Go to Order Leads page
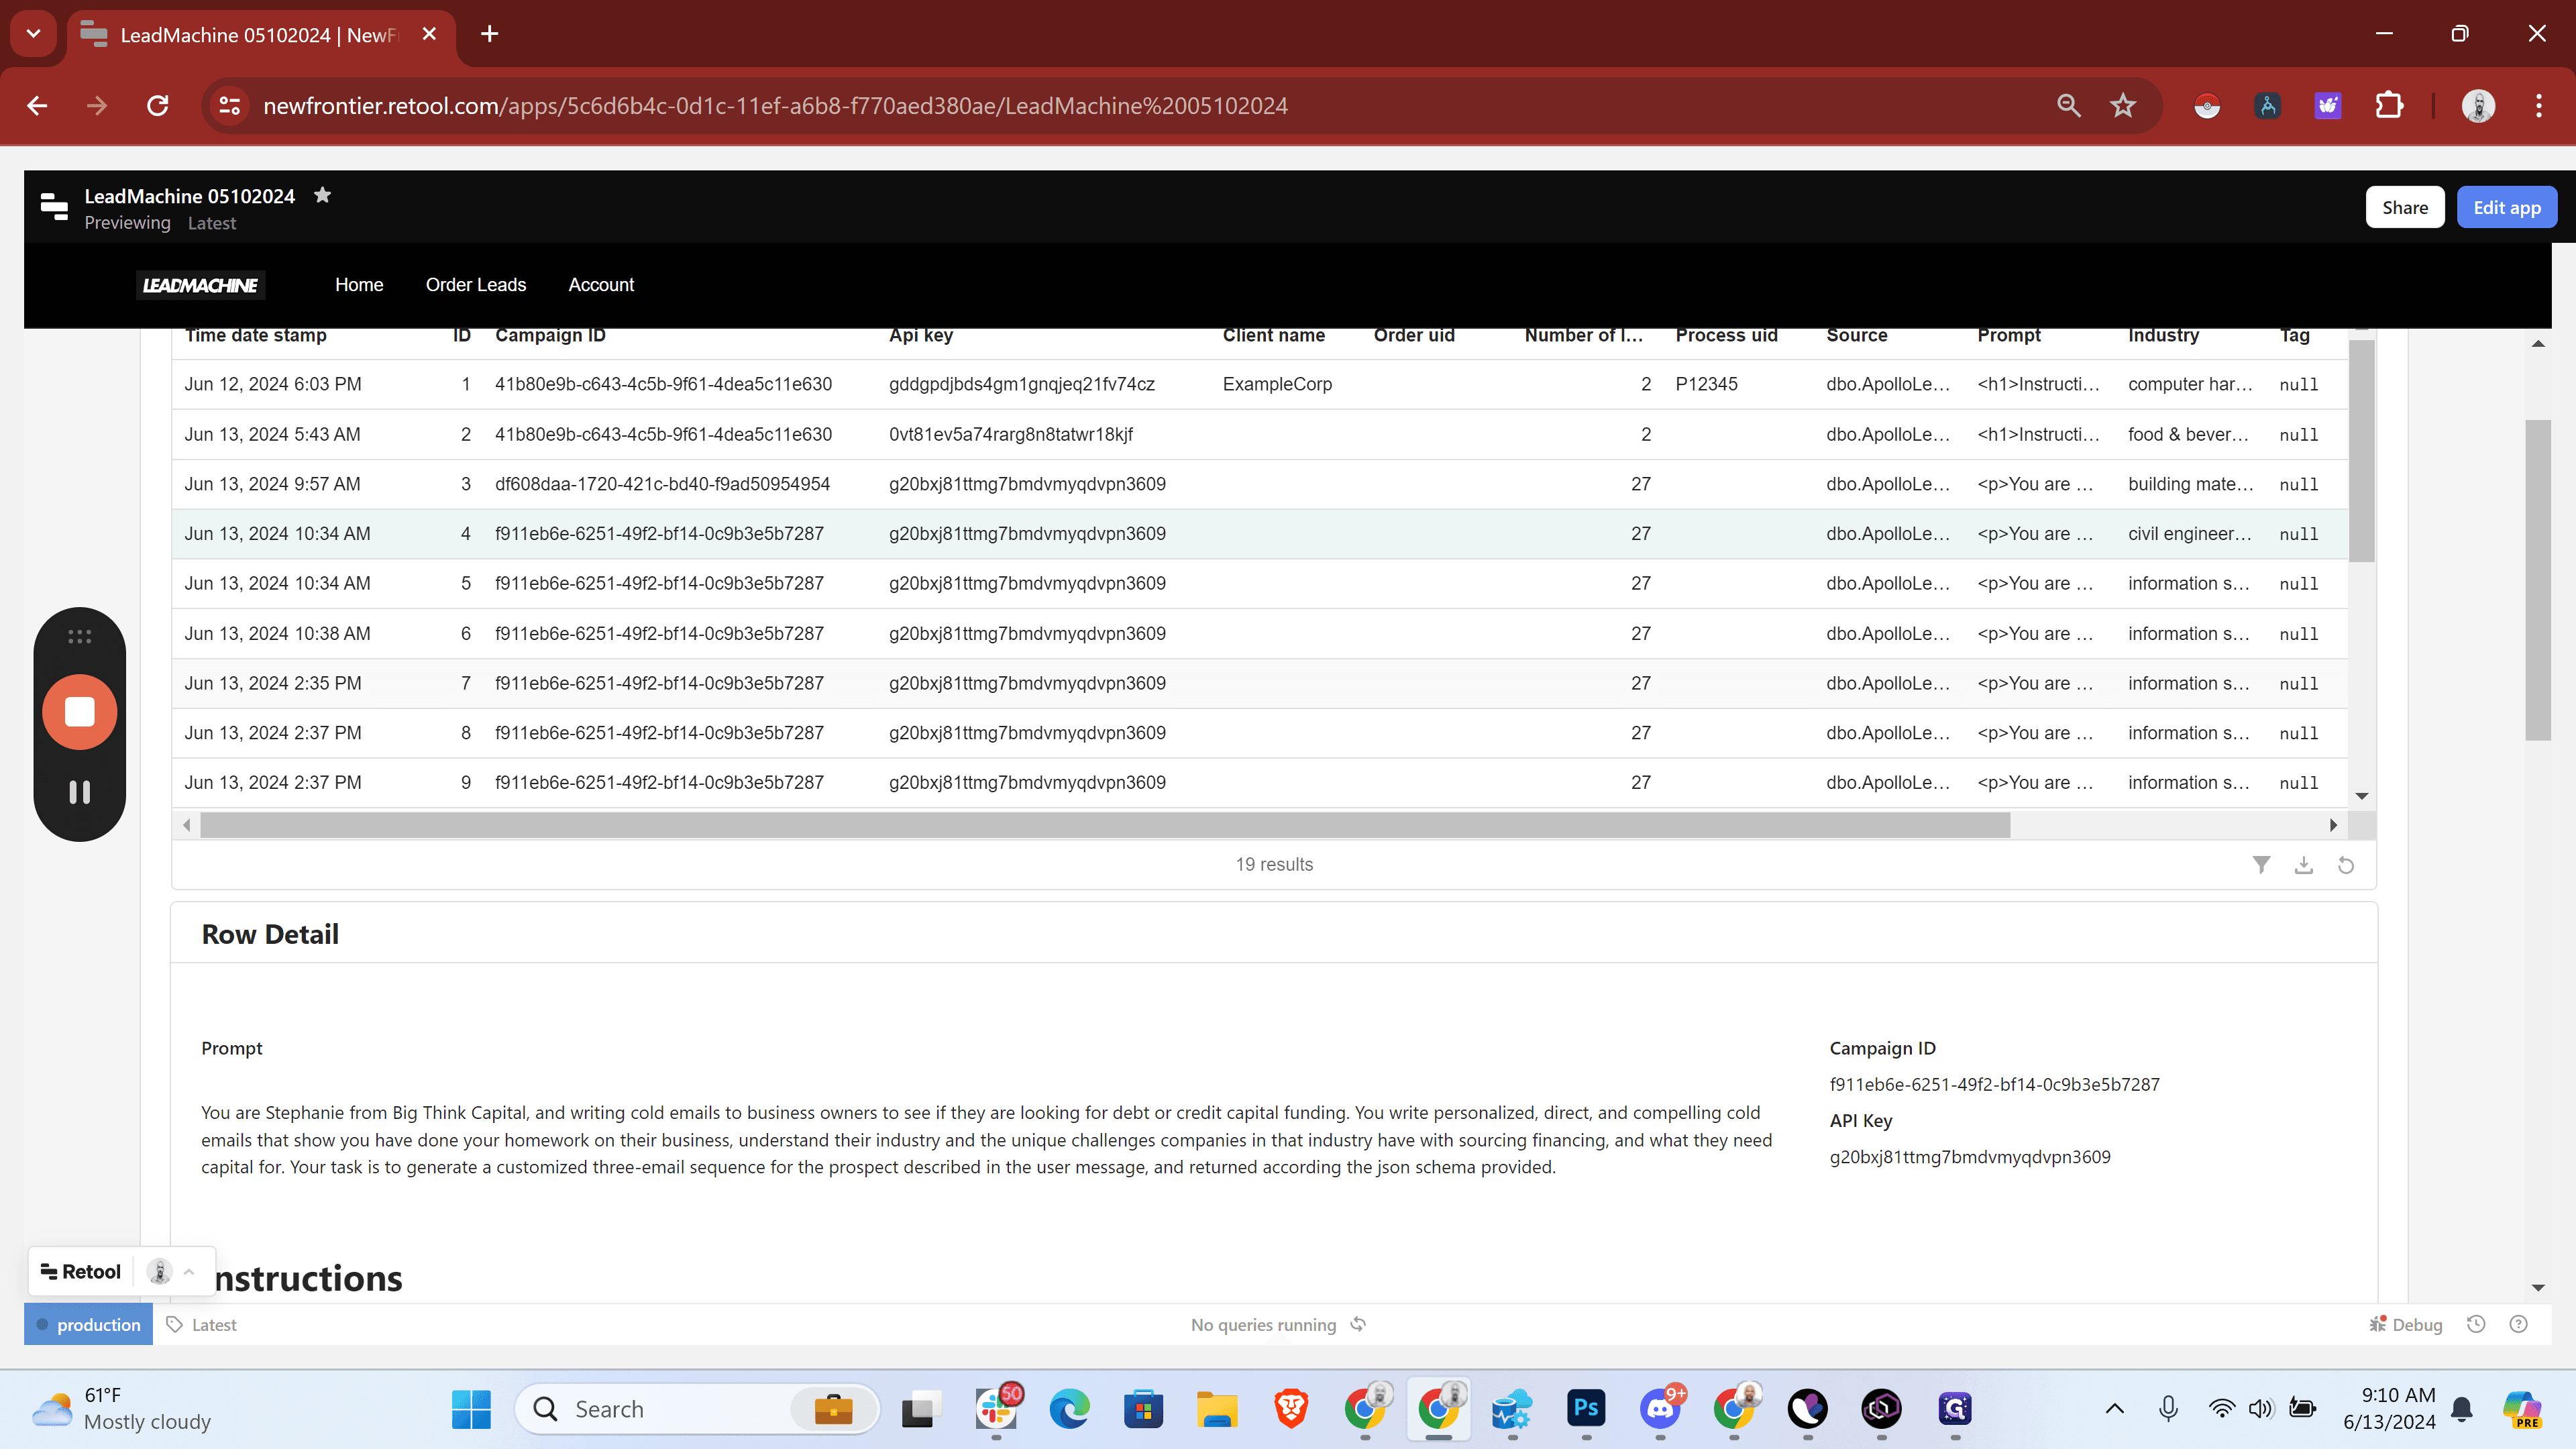Image resolution: width=2576 pixels, height=1449 pixels. point(476,285)
